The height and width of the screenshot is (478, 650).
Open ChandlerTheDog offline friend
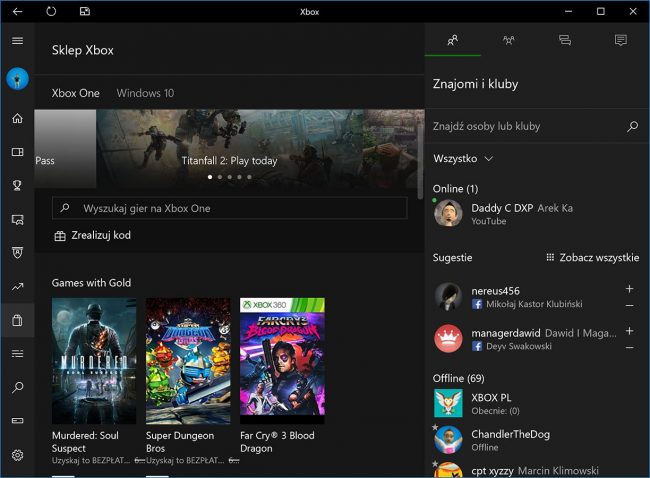click(537, 440)
